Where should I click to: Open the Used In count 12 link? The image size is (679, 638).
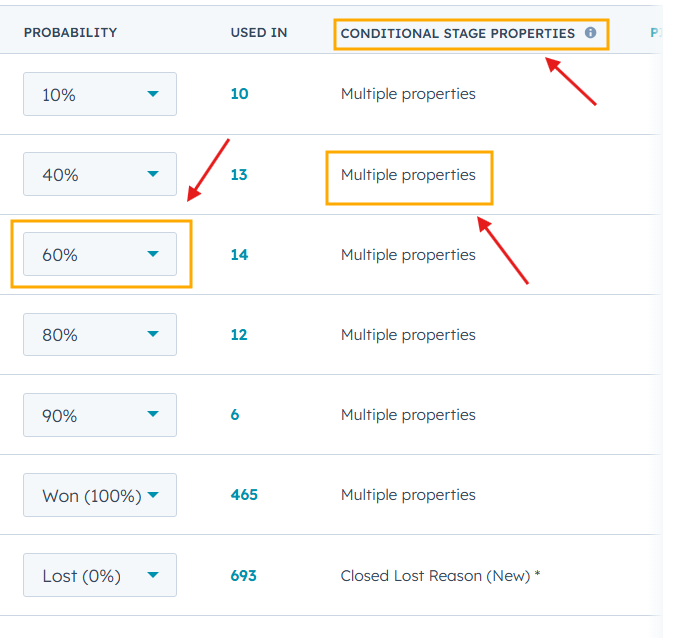pos(239,335)
